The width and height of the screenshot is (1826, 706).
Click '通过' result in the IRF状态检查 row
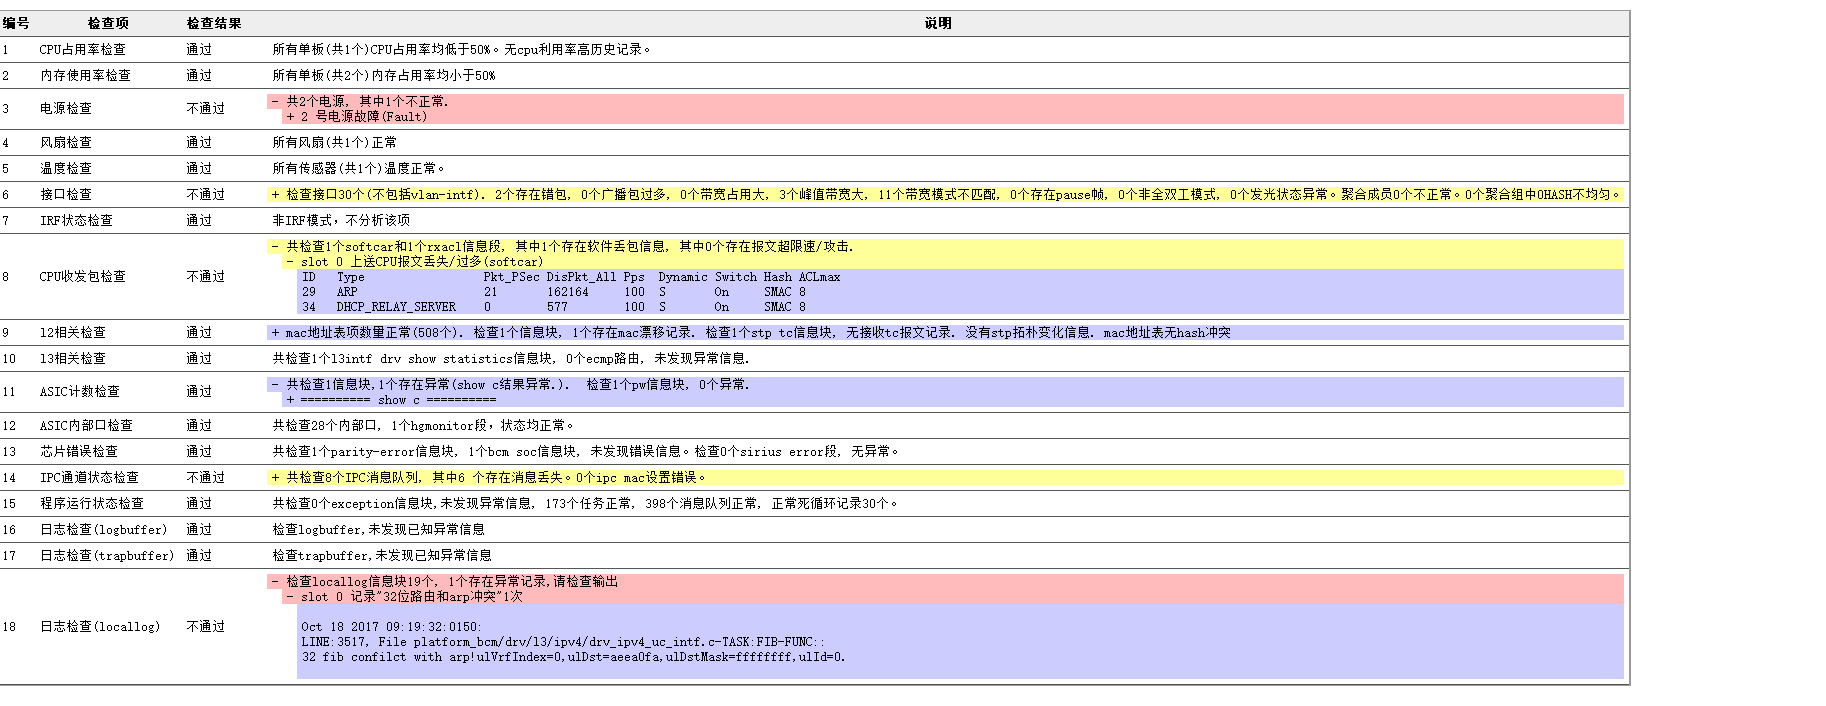point(199,220)
